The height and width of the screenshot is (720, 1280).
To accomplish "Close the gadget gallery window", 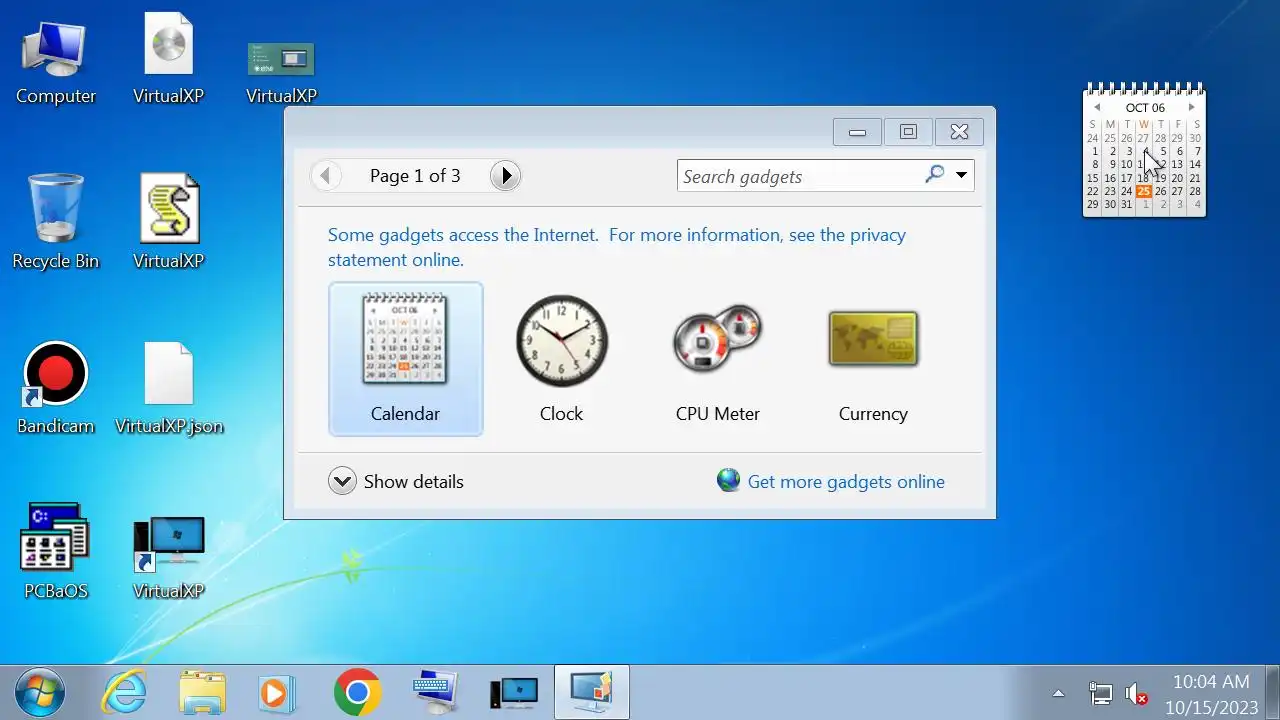I will (959, 132).
